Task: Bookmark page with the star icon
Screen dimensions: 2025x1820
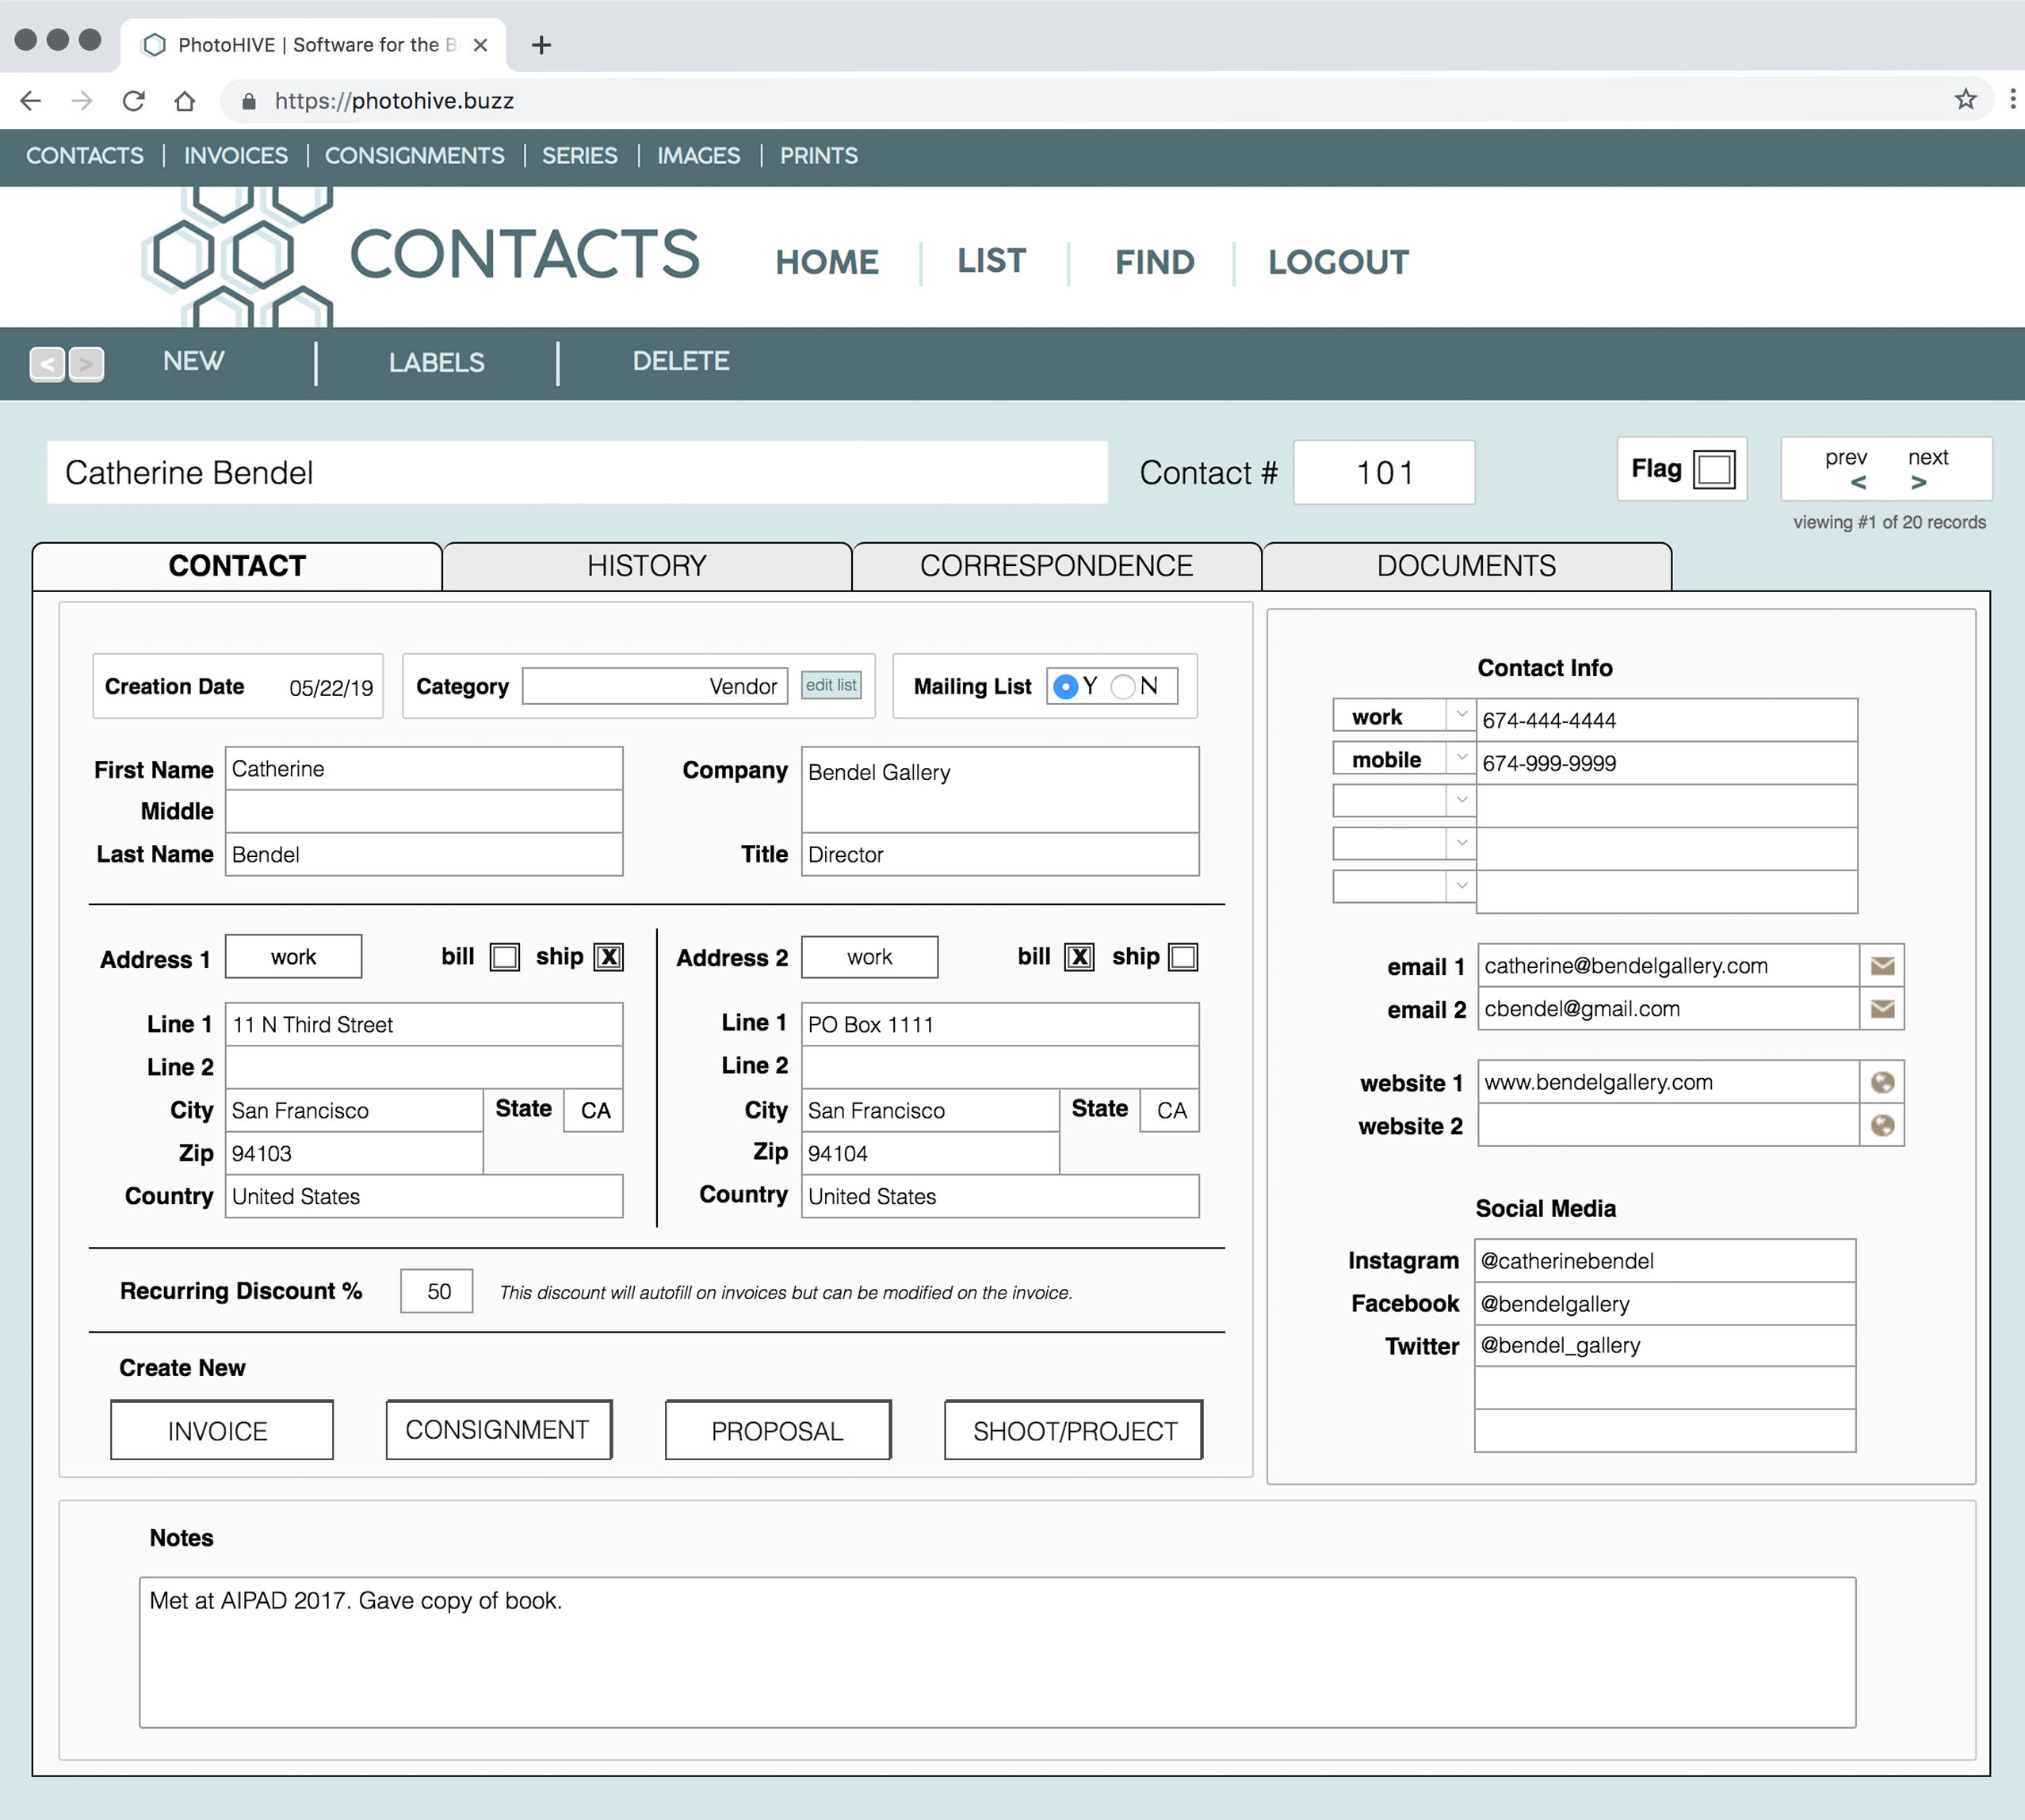Action: click(x=1965, y=100)
